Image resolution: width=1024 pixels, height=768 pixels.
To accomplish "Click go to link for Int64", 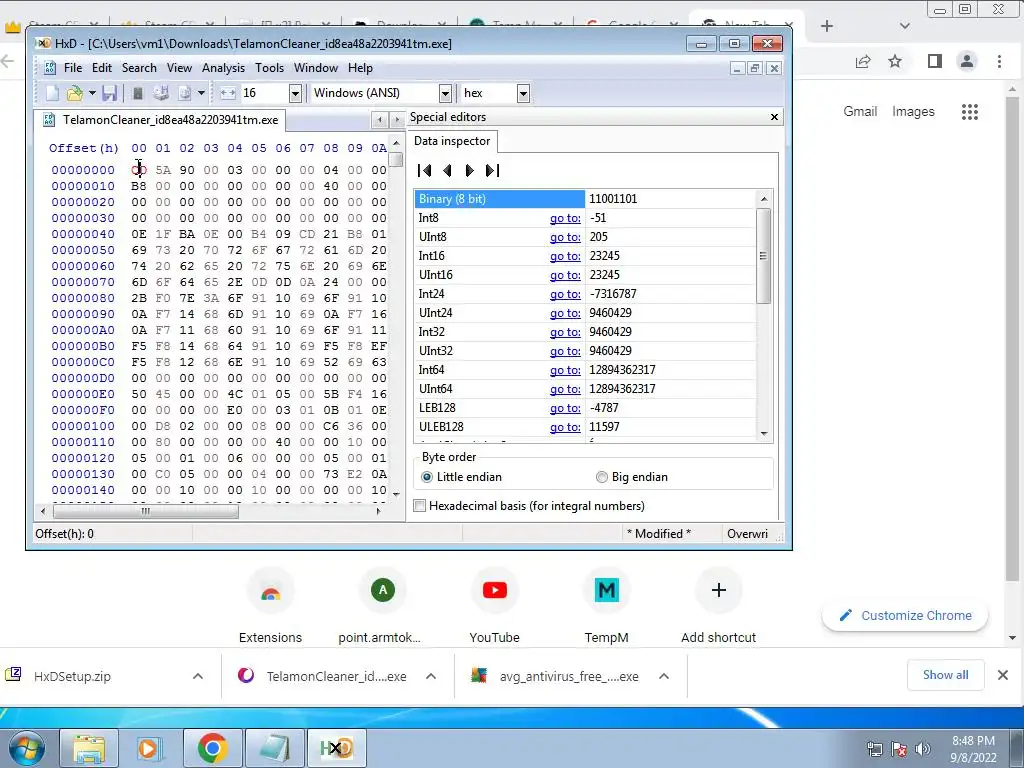I will coord(565,370).
